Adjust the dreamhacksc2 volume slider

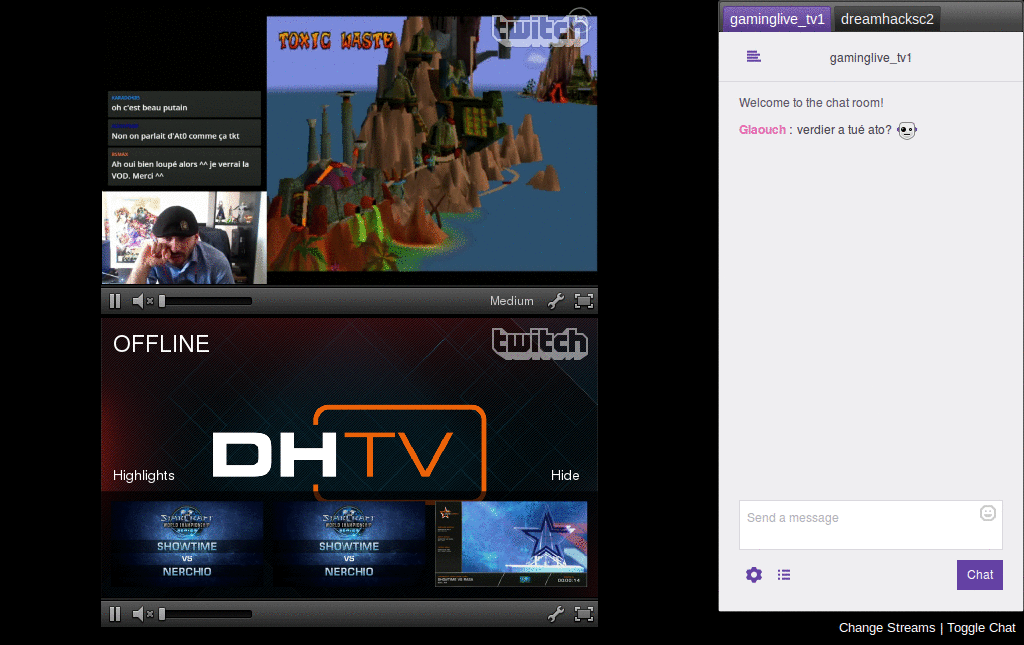pos(206,614)
